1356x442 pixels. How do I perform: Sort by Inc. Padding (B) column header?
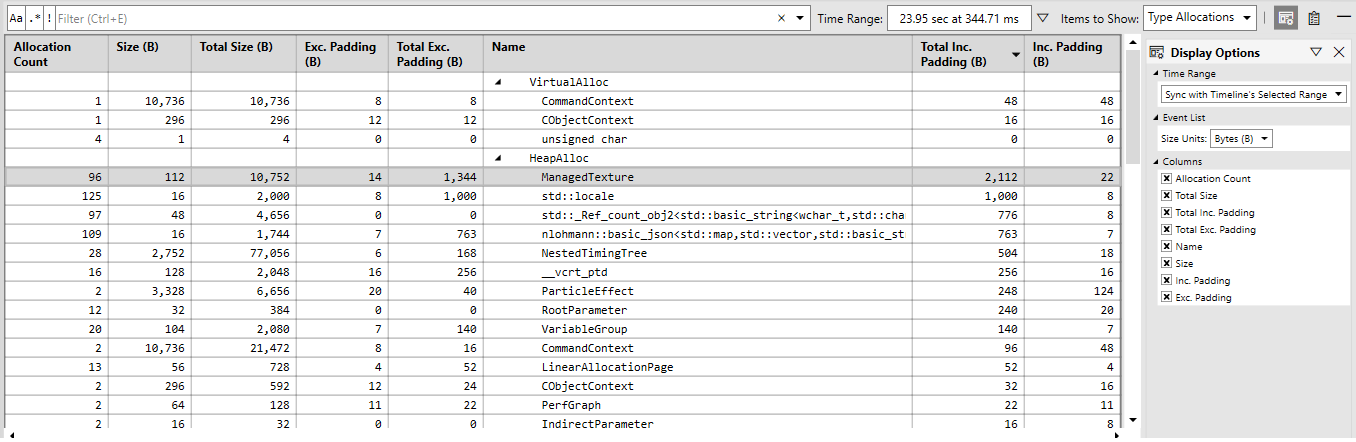click(1072, 54)
